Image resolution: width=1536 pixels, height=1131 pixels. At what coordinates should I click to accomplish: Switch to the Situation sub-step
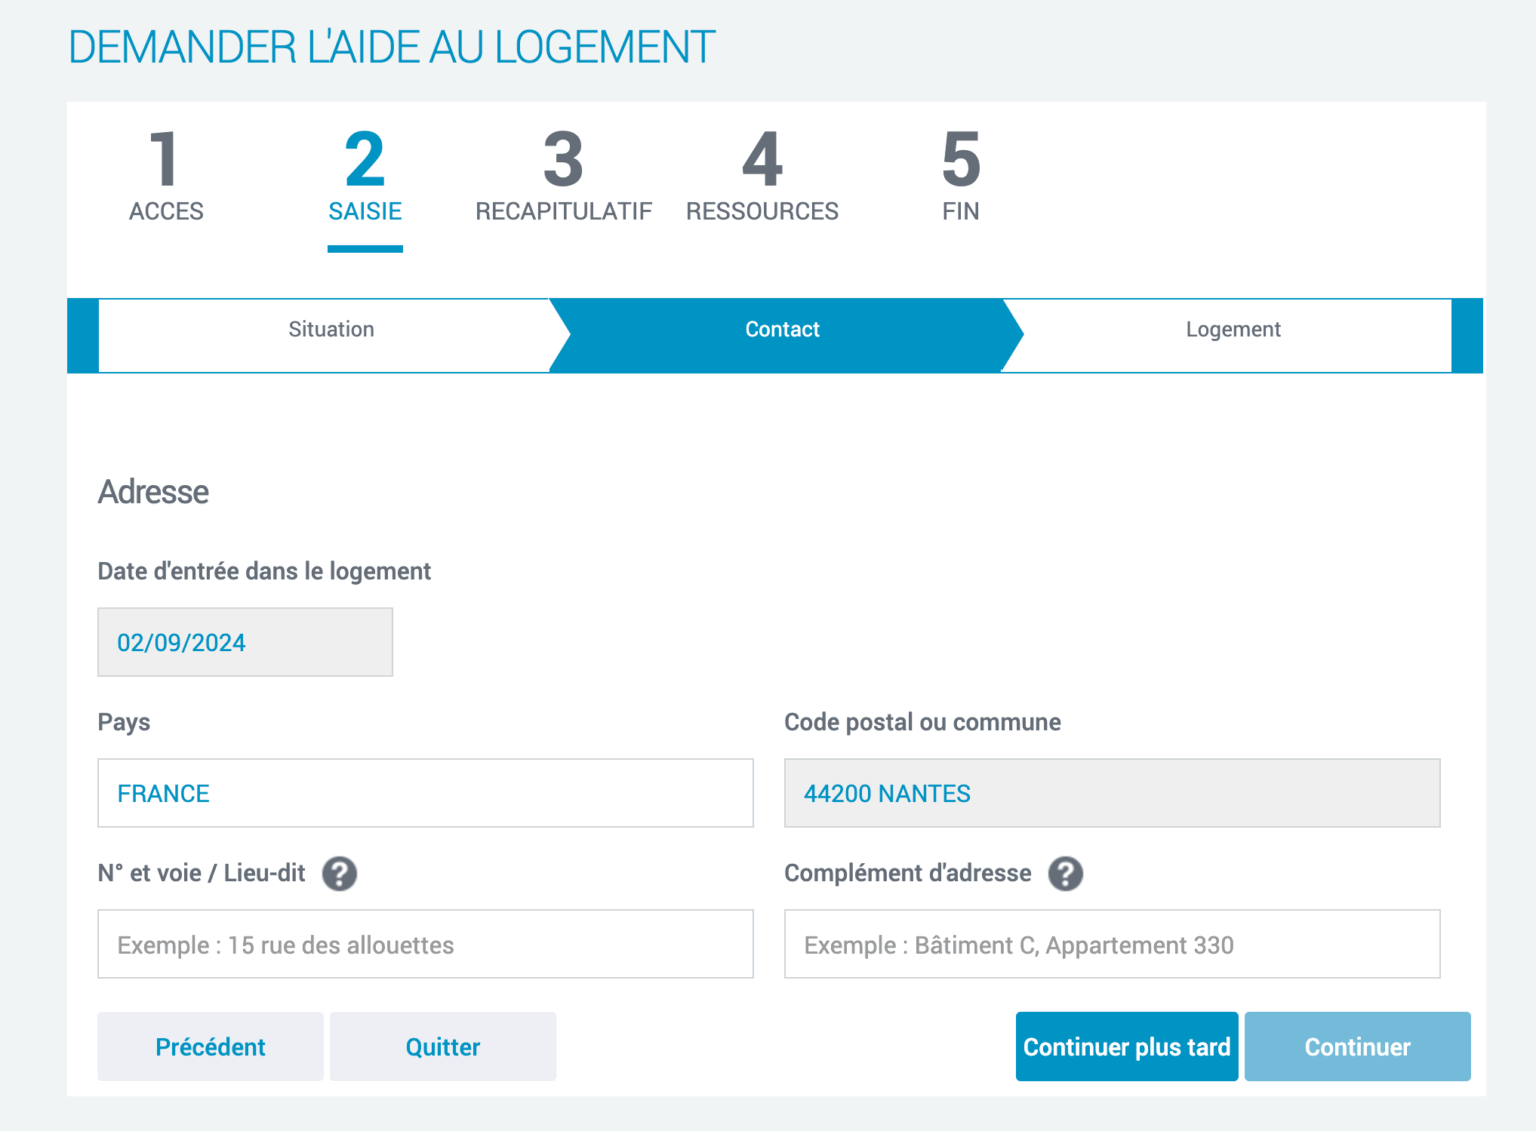[331, 330]
